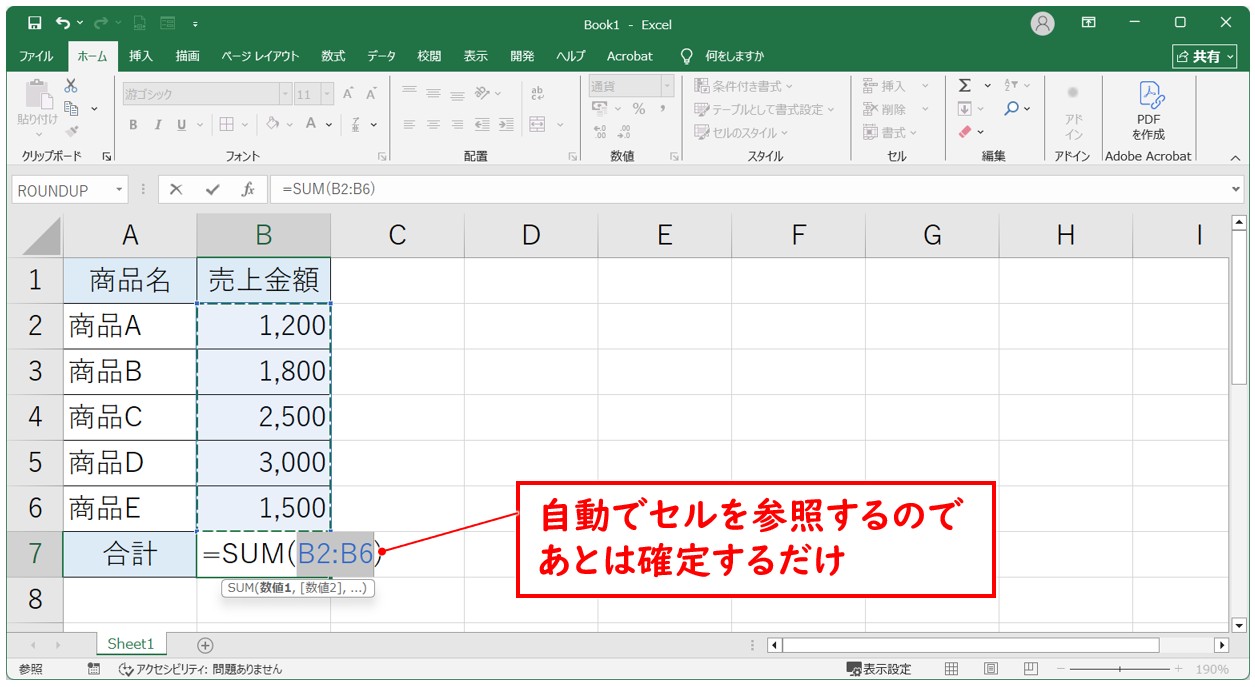Open the ファイル menu tab
Image resolution: width=1255 pixels, height=687 pixels.
(x=37, y=56)
